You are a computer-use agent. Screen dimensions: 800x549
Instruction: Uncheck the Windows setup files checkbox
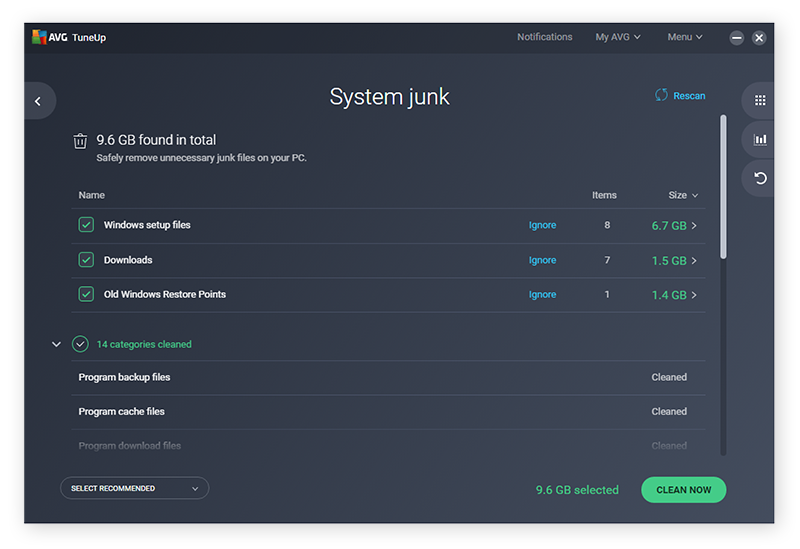pyautogui.click(x=86, y=225)
